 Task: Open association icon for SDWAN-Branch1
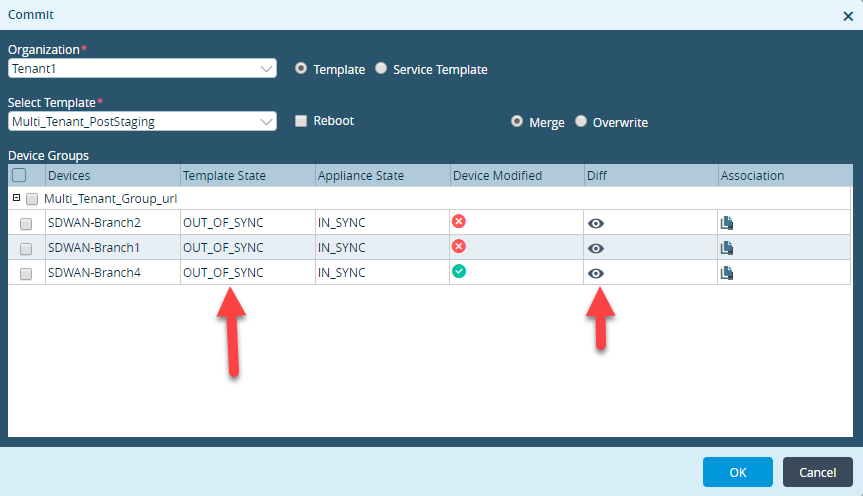[727, 248]
